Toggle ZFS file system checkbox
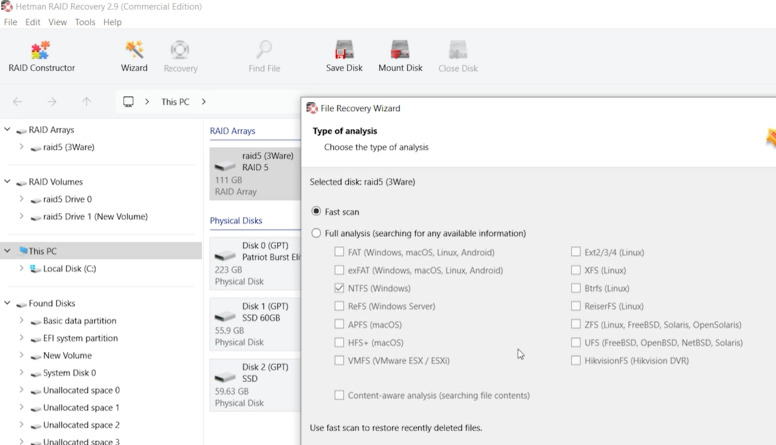The width and height of the screenshot is (776, 445). 576,324
